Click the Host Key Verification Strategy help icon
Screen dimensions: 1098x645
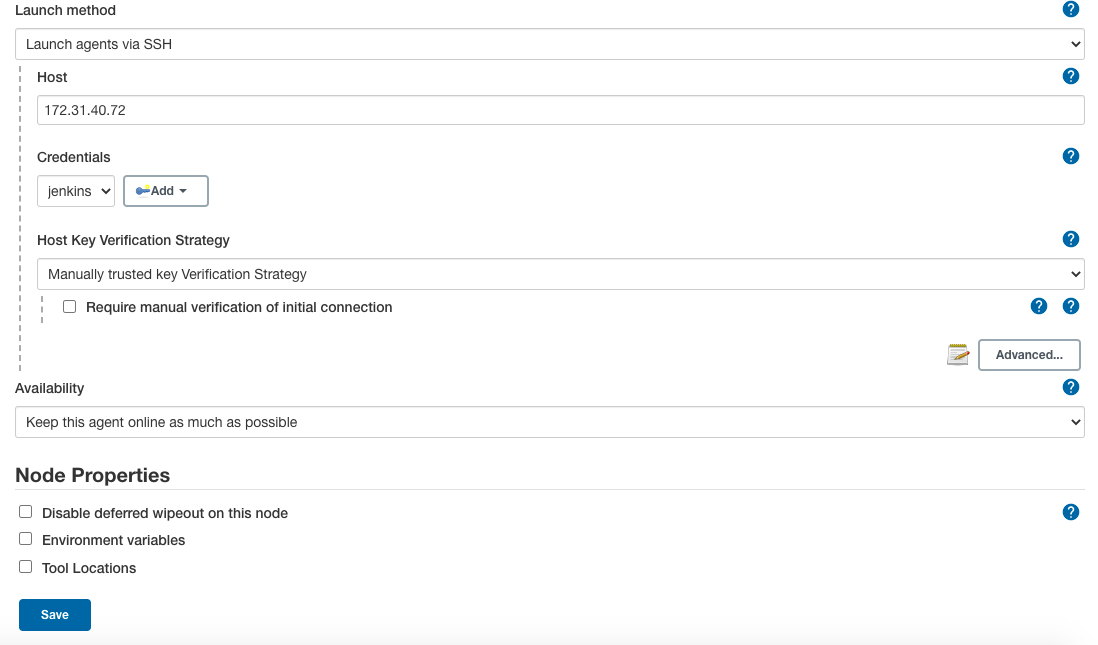1071,239
